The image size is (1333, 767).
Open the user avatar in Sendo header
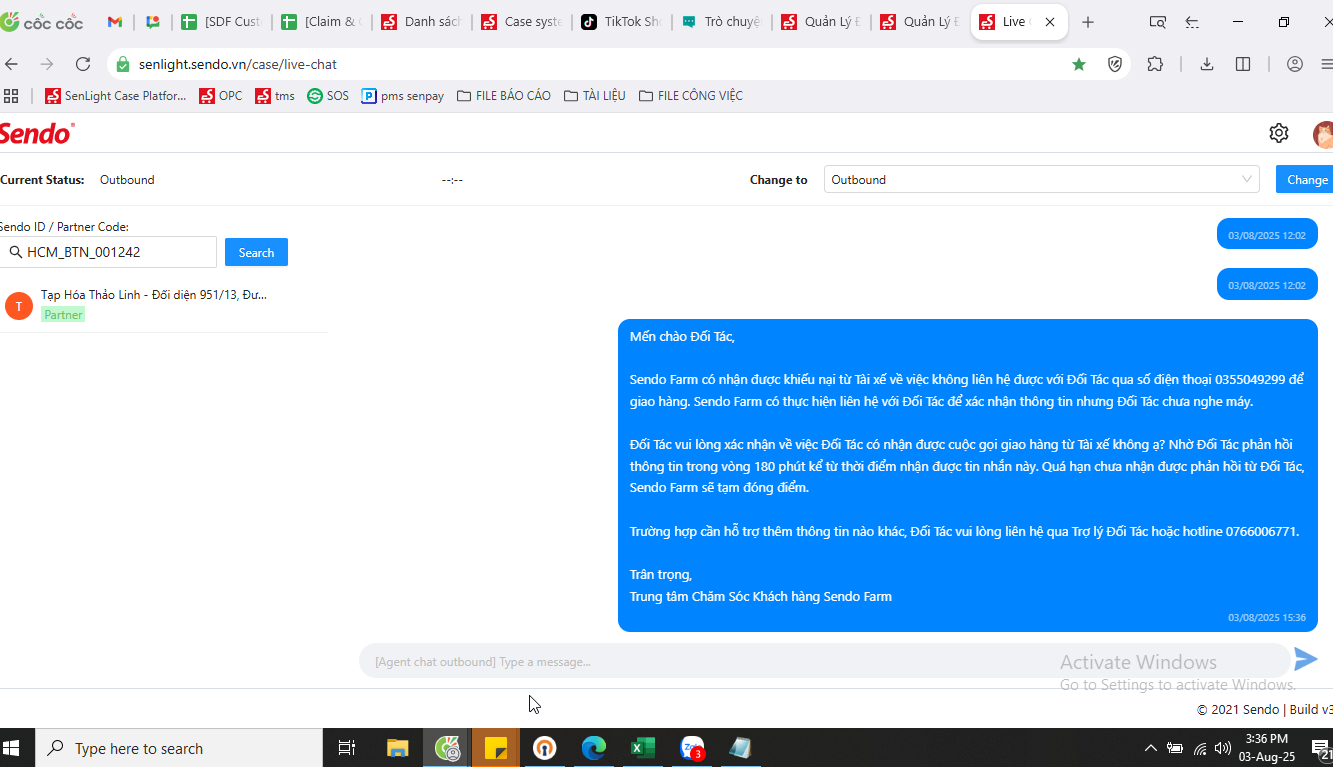click(1323, 134)
